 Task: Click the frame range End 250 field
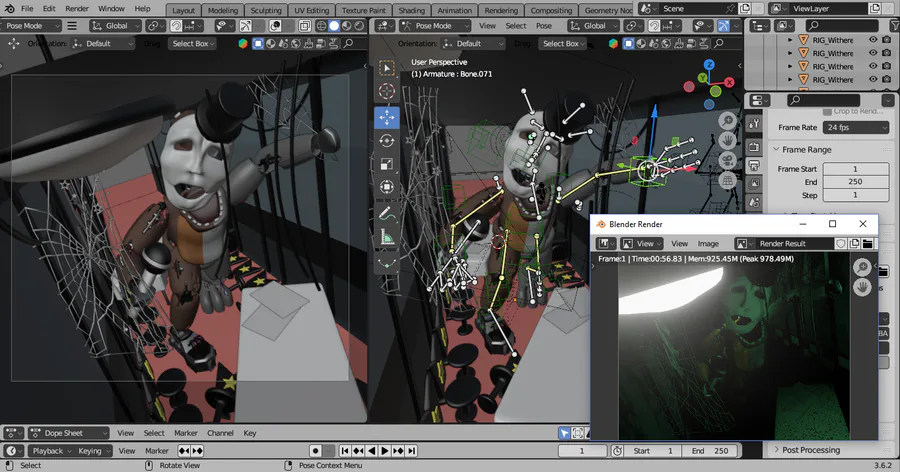click(x=855, y=181)
